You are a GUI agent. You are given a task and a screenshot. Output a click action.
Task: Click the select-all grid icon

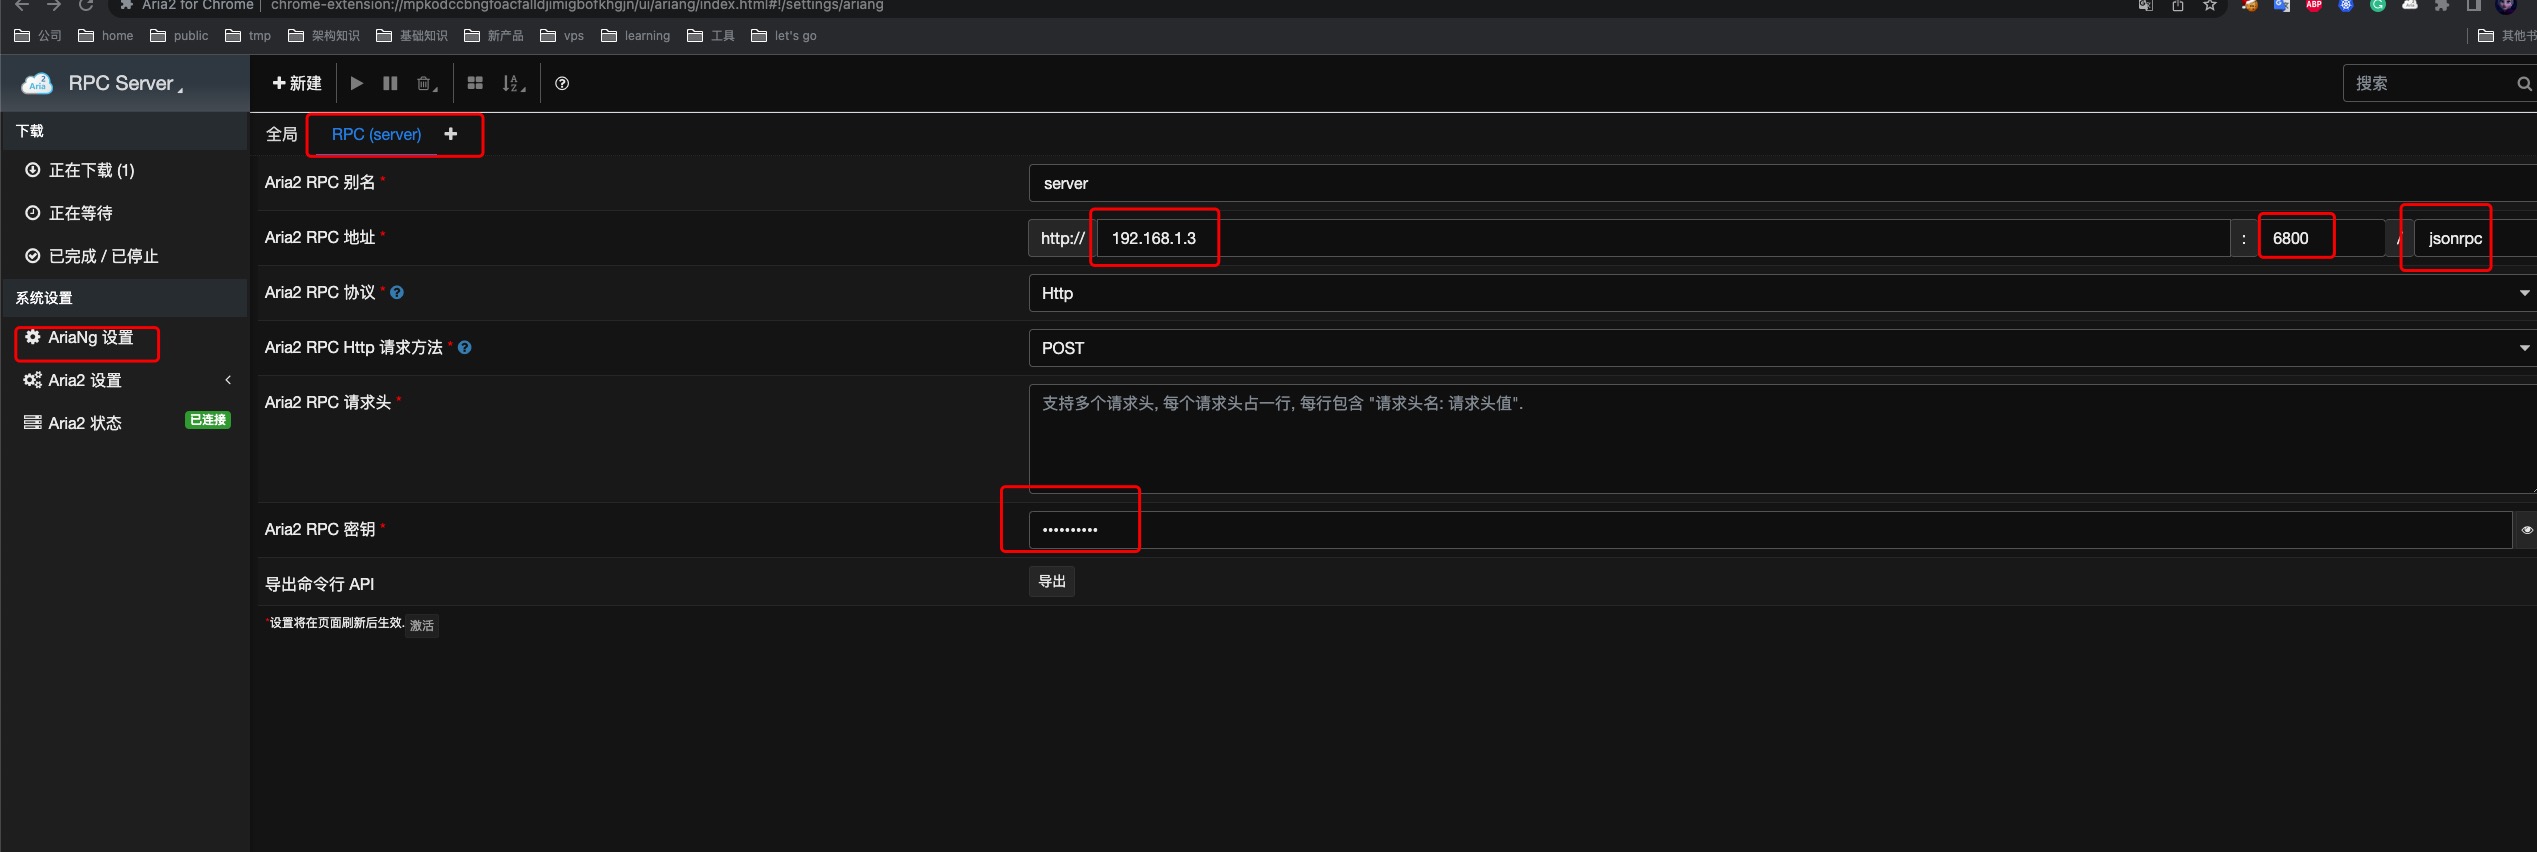coord(475,84)
